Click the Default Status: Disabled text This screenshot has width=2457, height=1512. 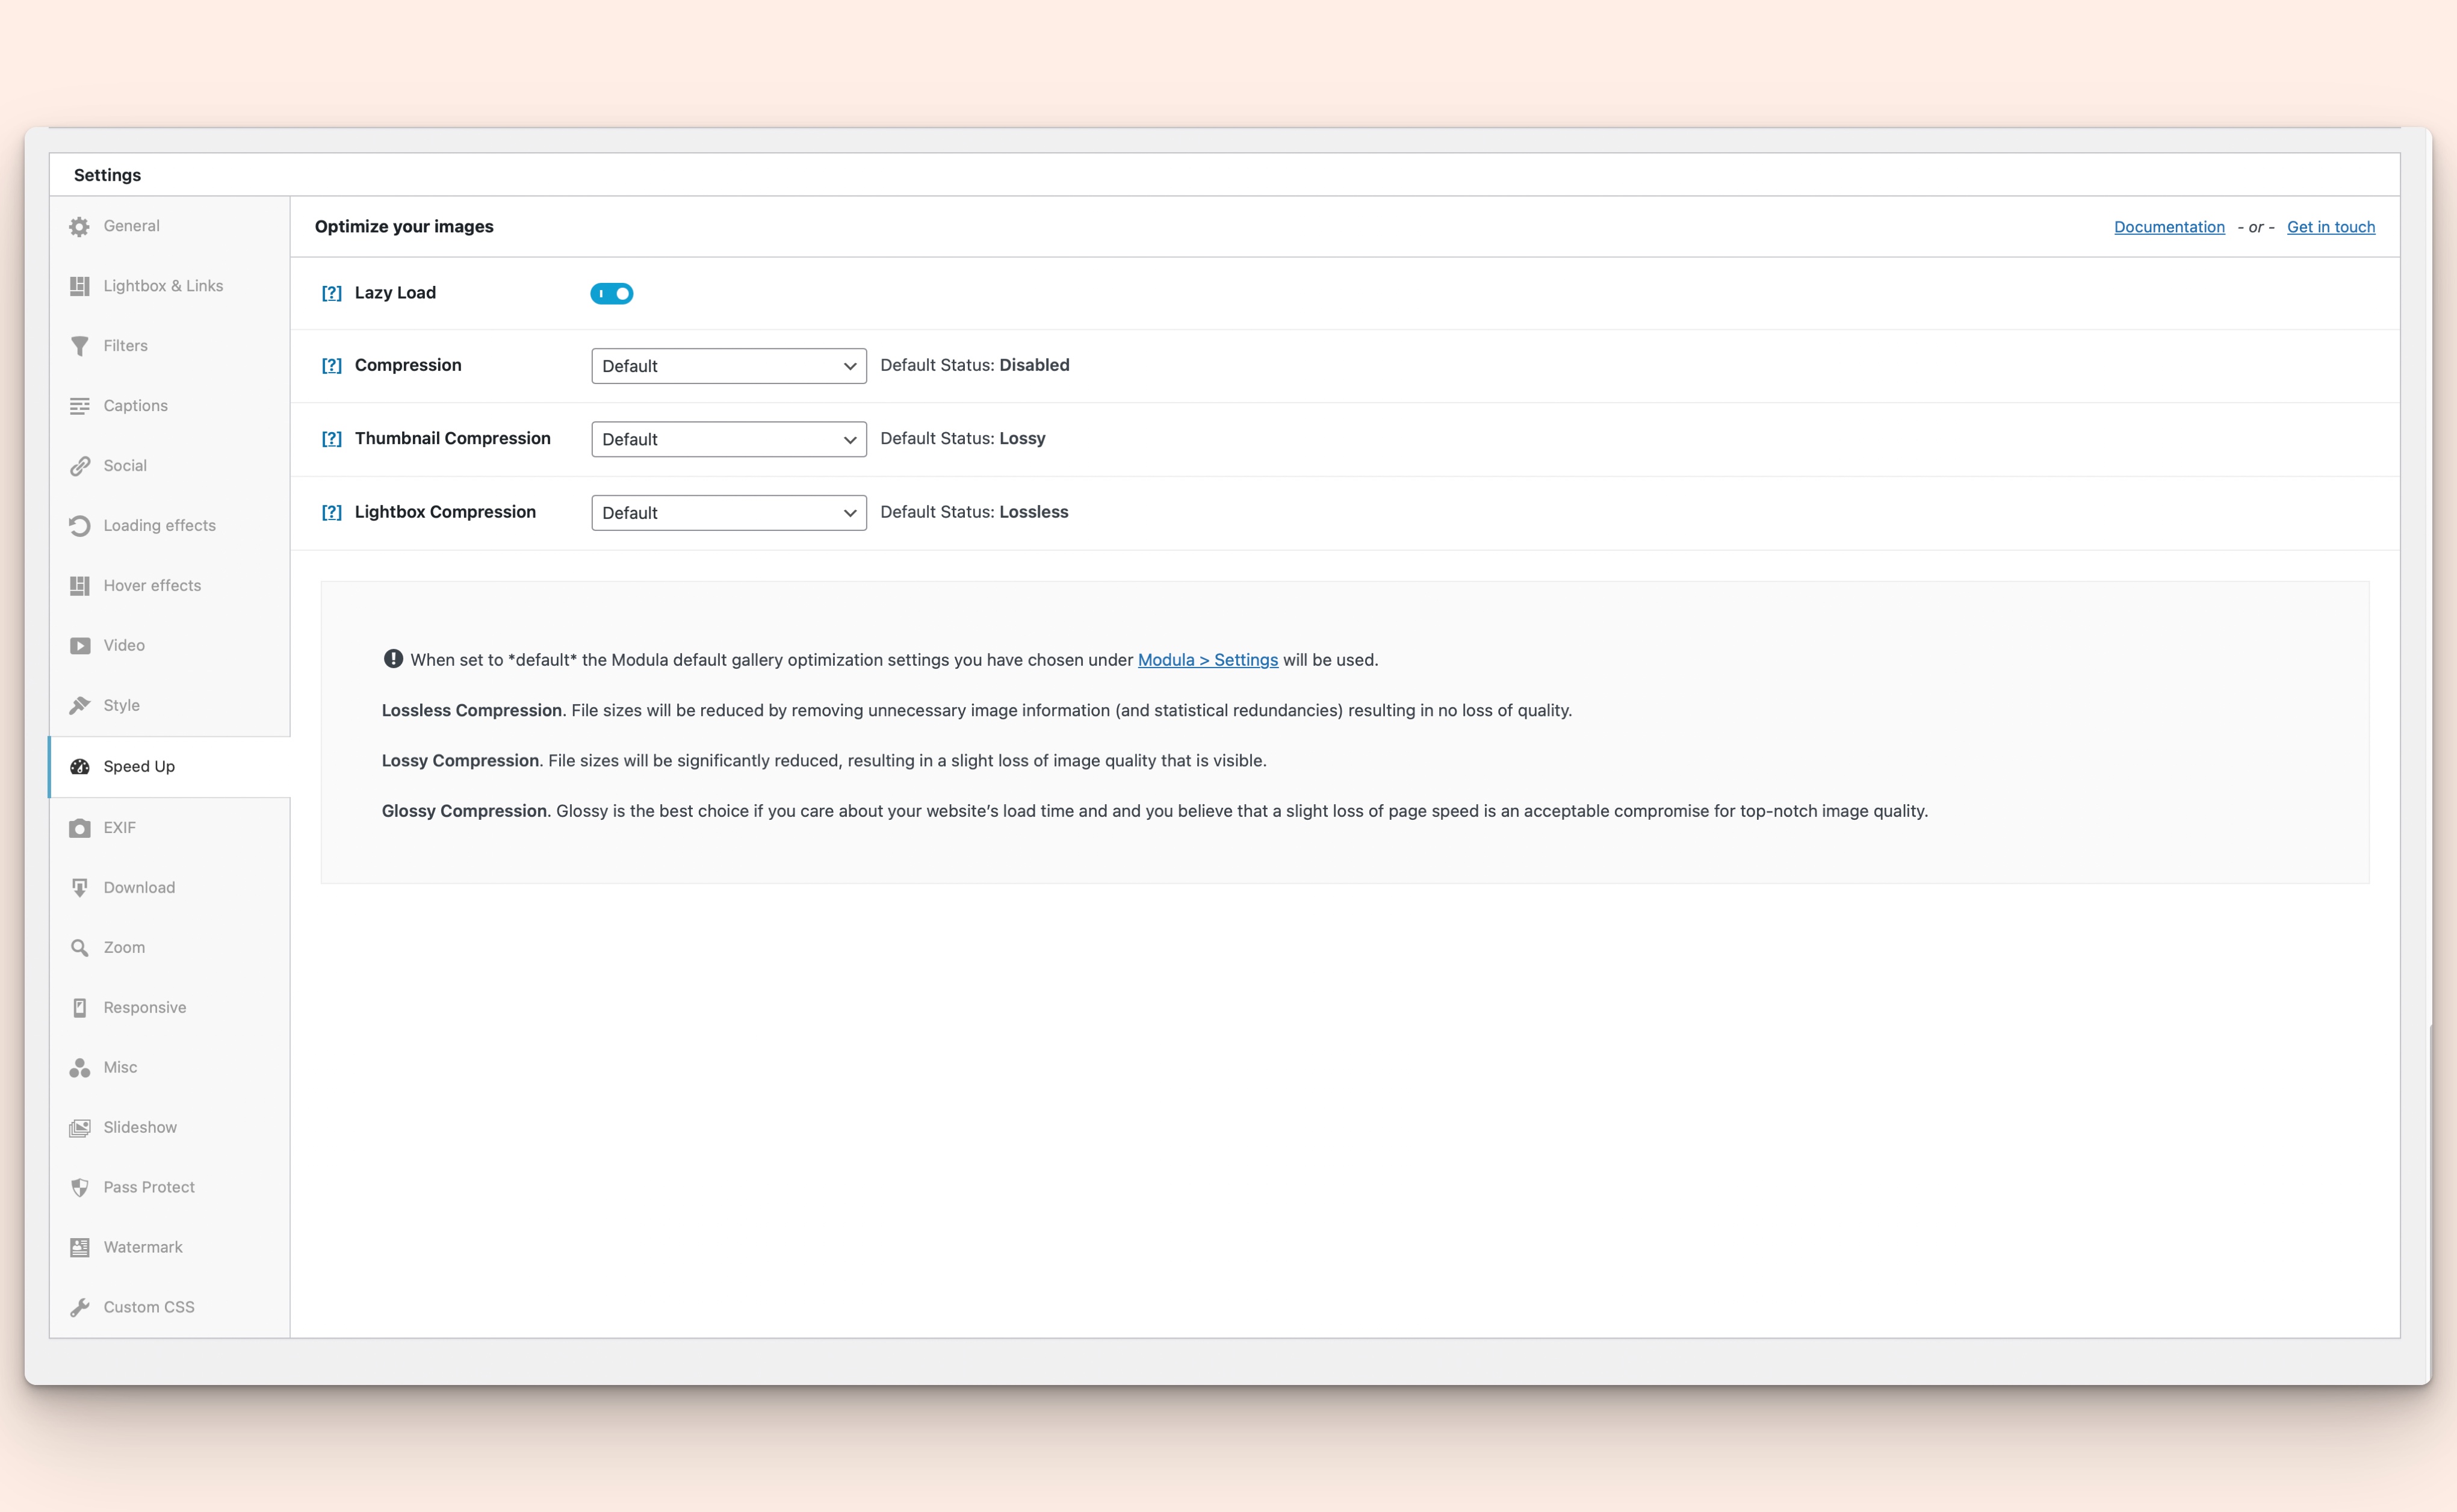(975, 366)
